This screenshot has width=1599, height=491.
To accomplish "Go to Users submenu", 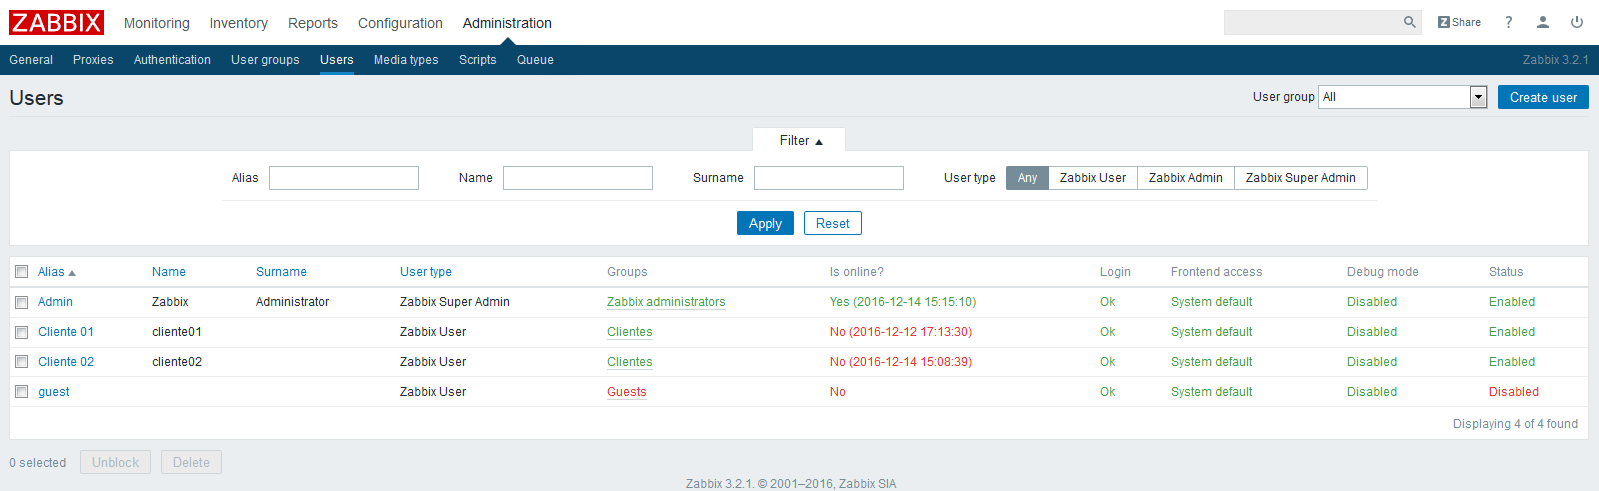I will point(337,60).
